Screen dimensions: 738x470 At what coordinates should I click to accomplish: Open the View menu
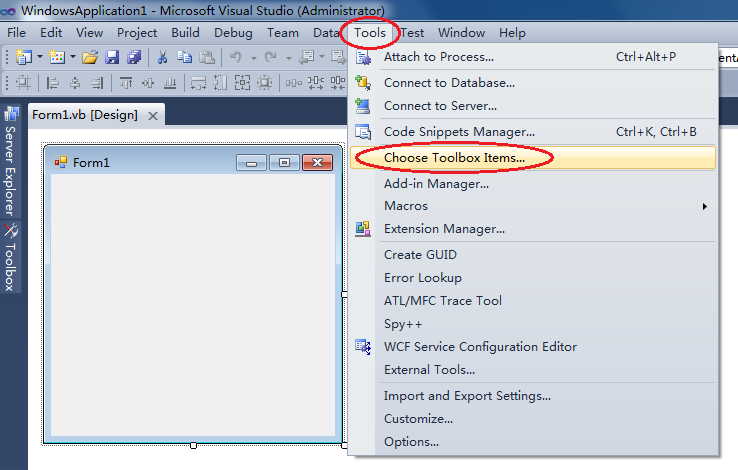89,33
